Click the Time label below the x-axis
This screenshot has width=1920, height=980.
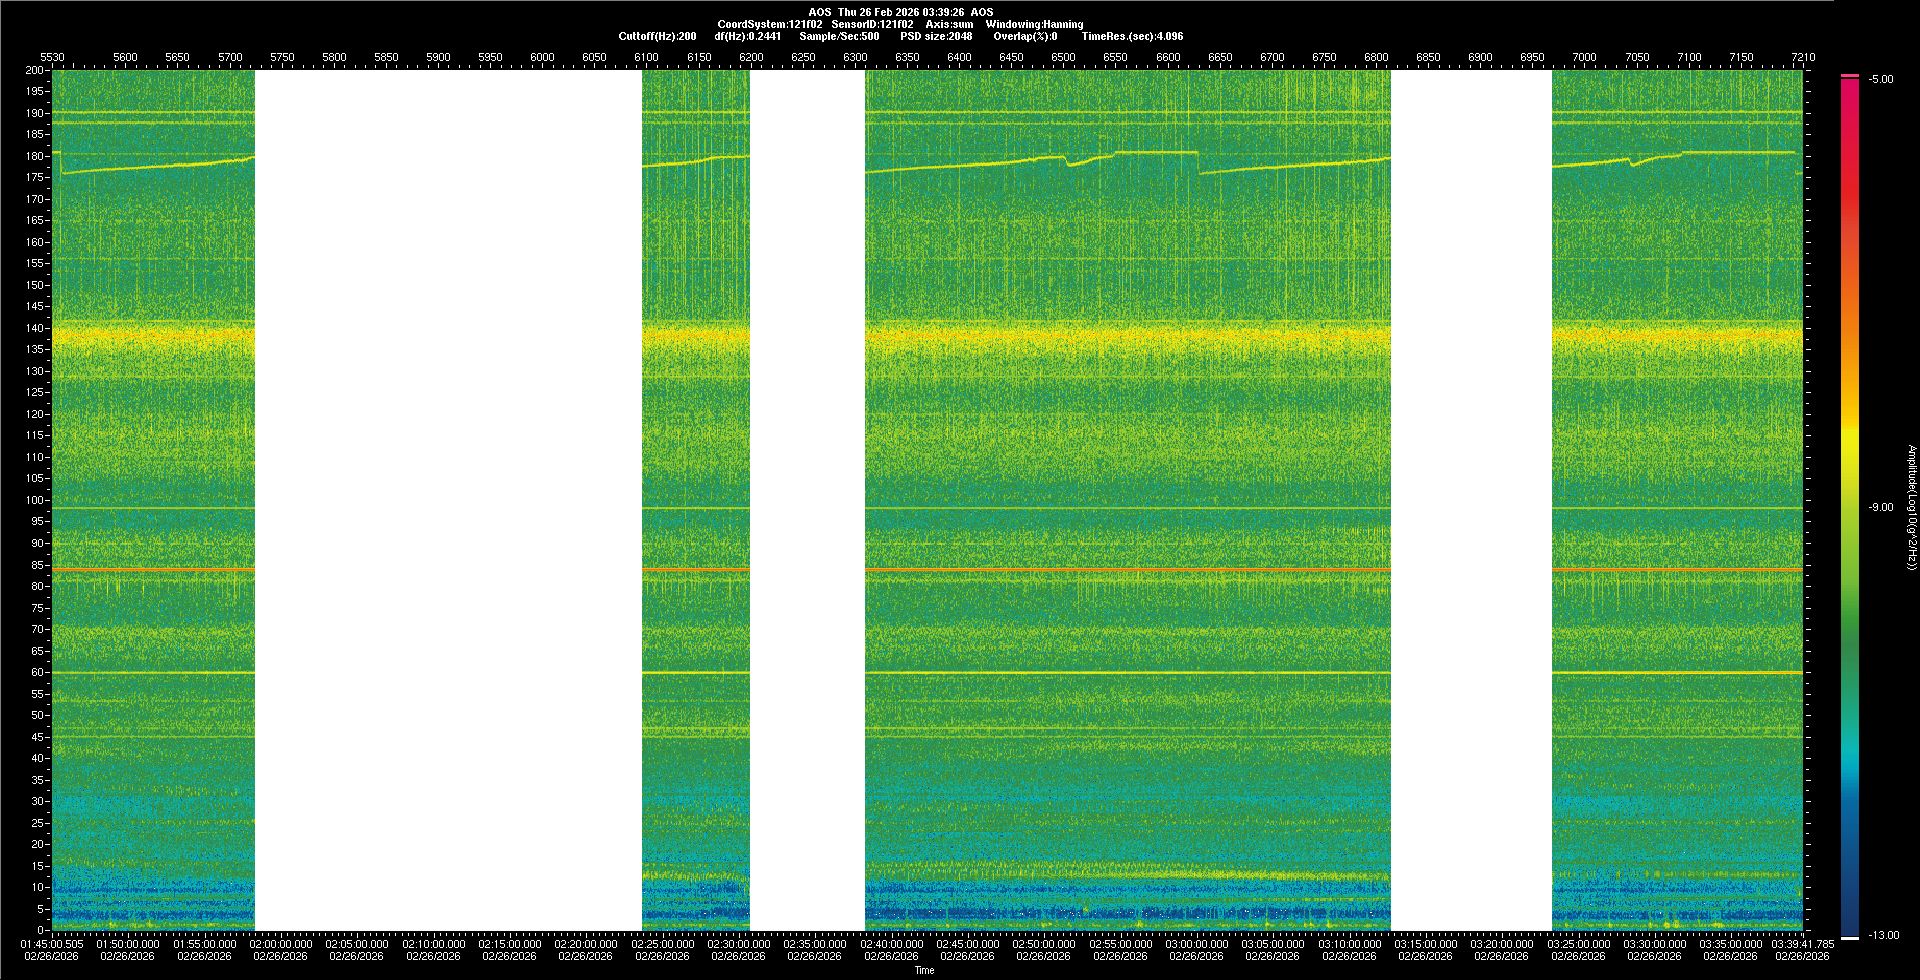pos(924,970)
